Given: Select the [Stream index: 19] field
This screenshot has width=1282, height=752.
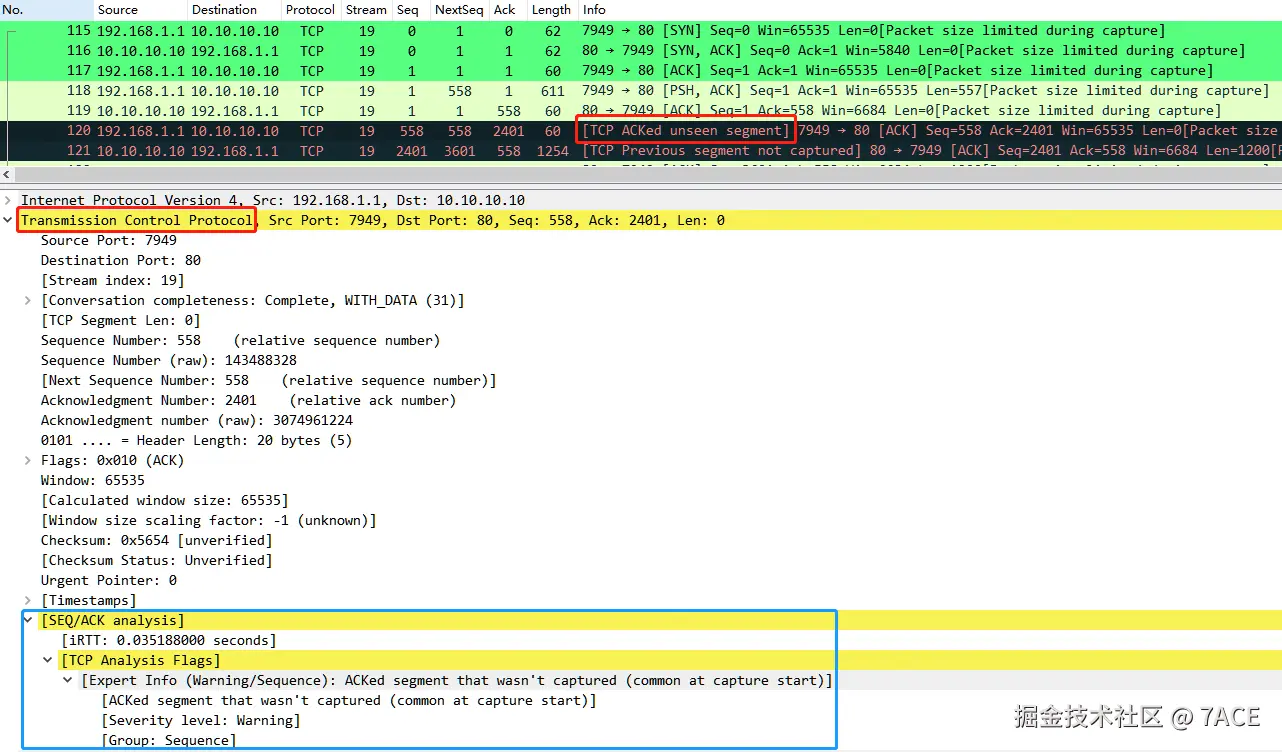Looking at the screenshot, I should (x=112, y=280).
